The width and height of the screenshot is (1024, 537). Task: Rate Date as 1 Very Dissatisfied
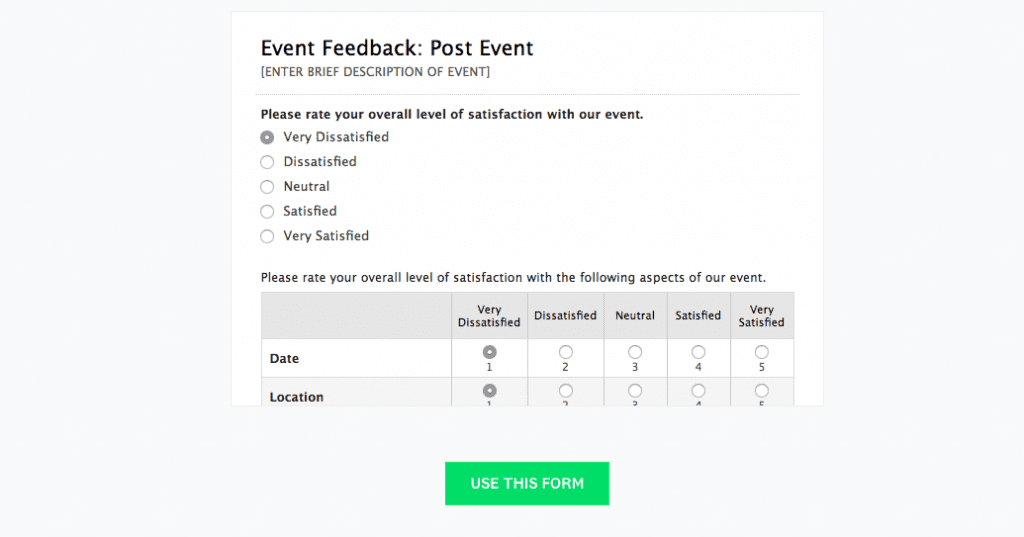[x=489, y=352]
